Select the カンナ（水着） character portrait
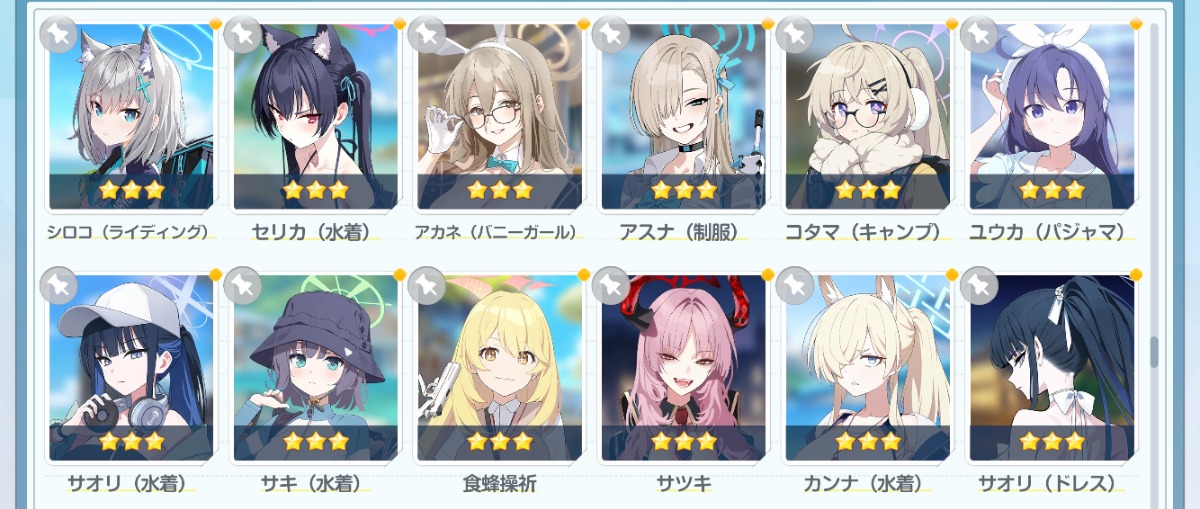Screen dimensions: 1200x509 (867, 368)
